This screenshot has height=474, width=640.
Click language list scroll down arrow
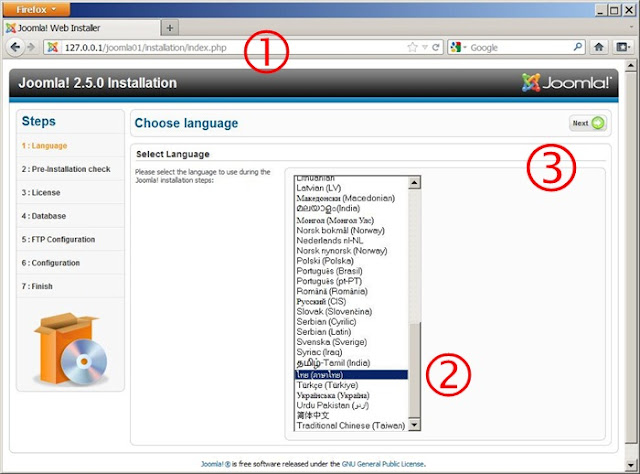(414, 425)
